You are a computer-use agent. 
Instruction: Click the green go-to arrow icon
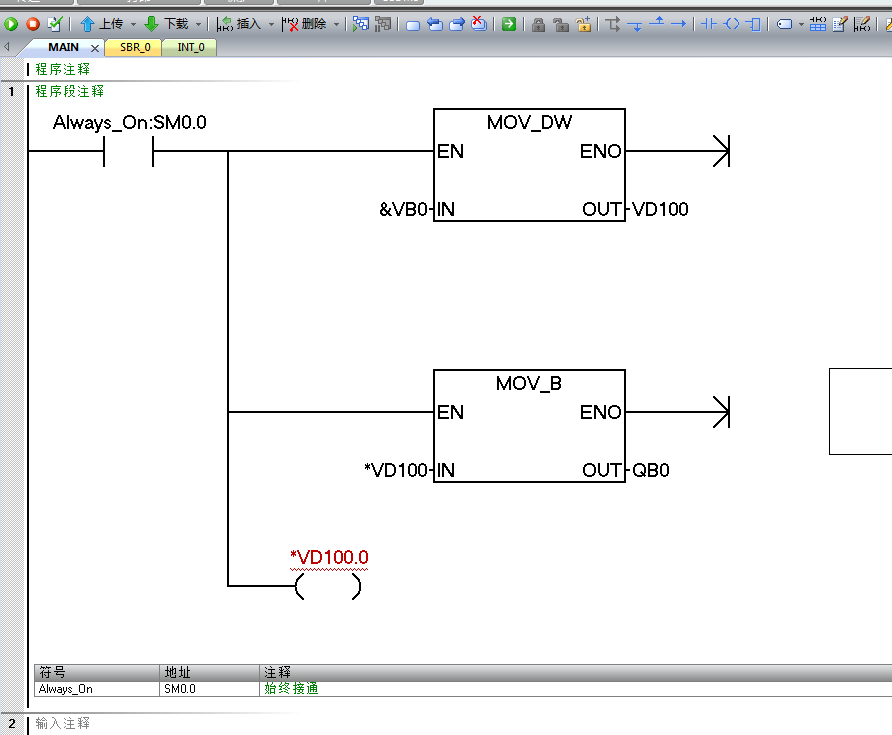click(x=509, y=24)
